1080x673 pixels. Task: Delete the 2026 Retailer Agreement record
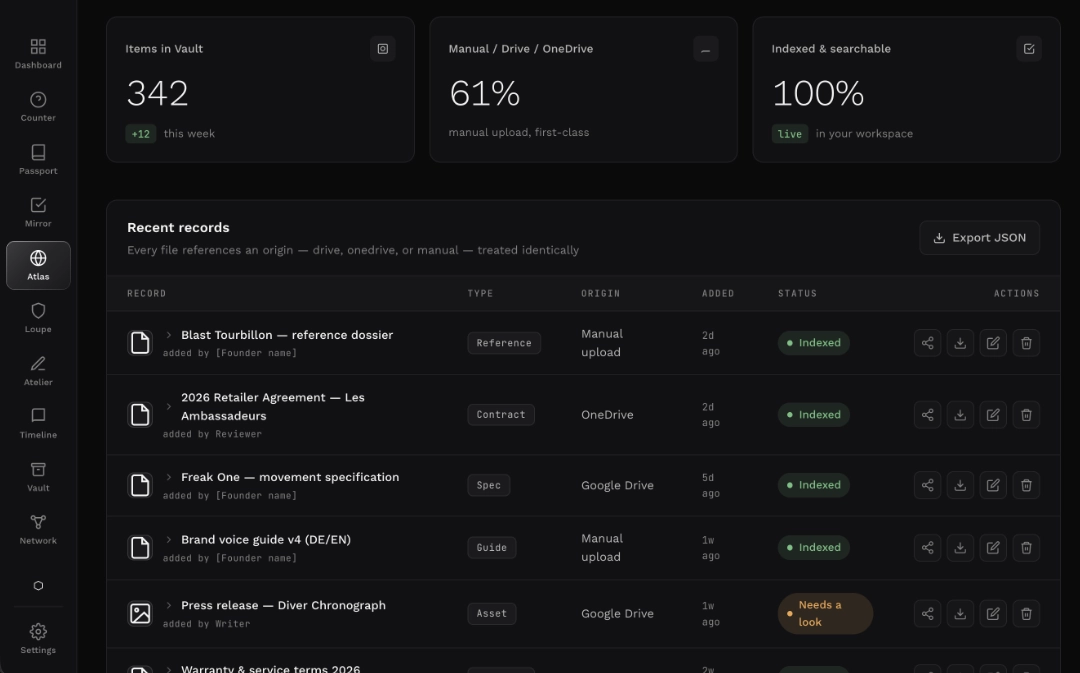[1026, 415]
